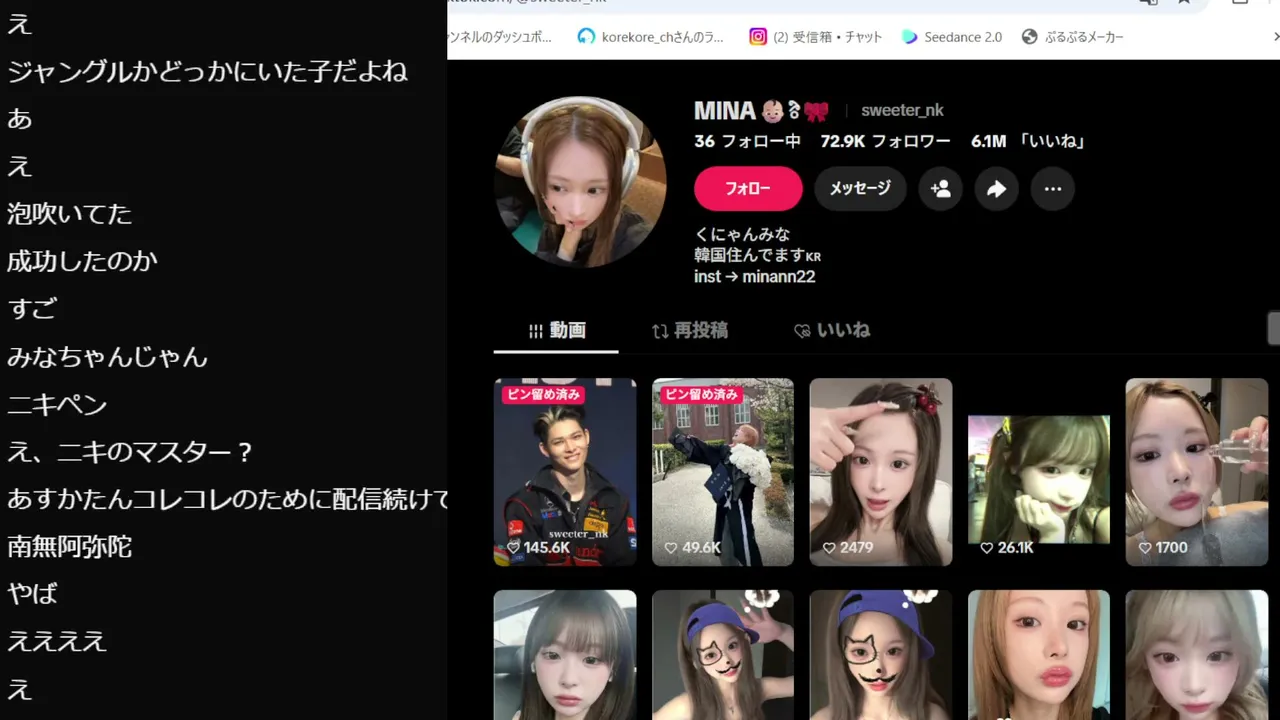The height and width of the screenshot is (720, 1280).
Task: Open the Seedance 2.0 bookmark
Action: 952,37
